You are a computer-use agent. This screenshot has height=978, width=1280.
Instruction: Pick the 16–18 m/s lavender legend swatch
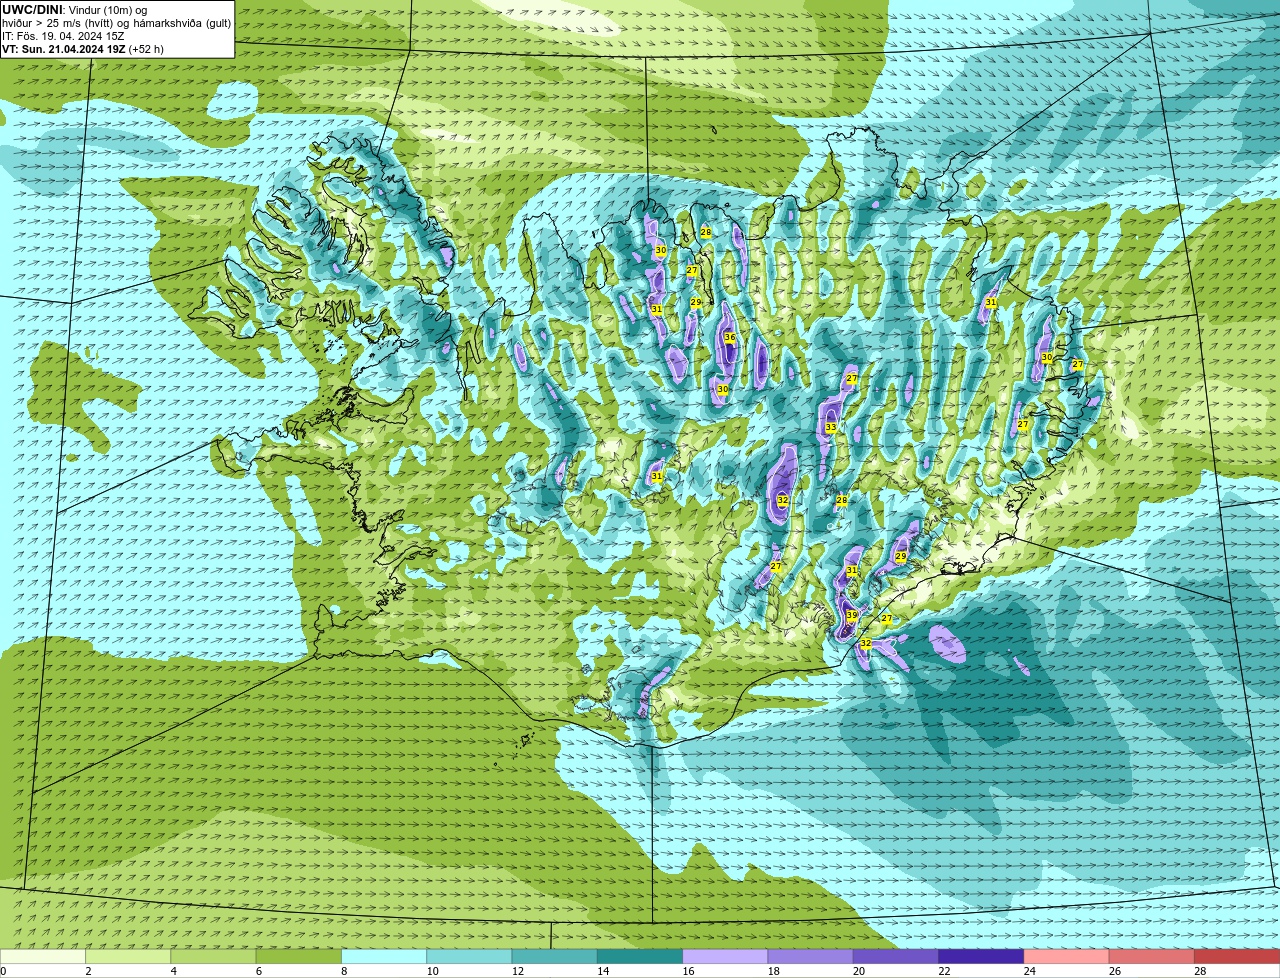725,957
